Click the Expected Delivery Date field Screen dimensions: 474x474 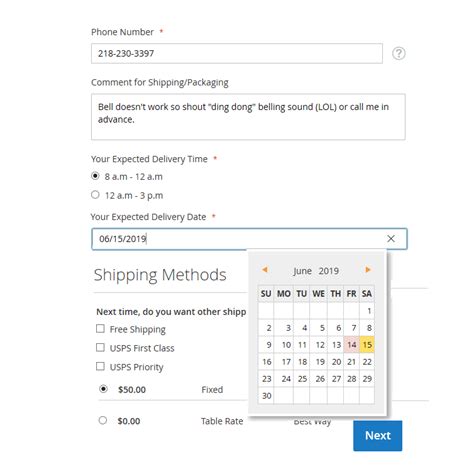[249, 239]
